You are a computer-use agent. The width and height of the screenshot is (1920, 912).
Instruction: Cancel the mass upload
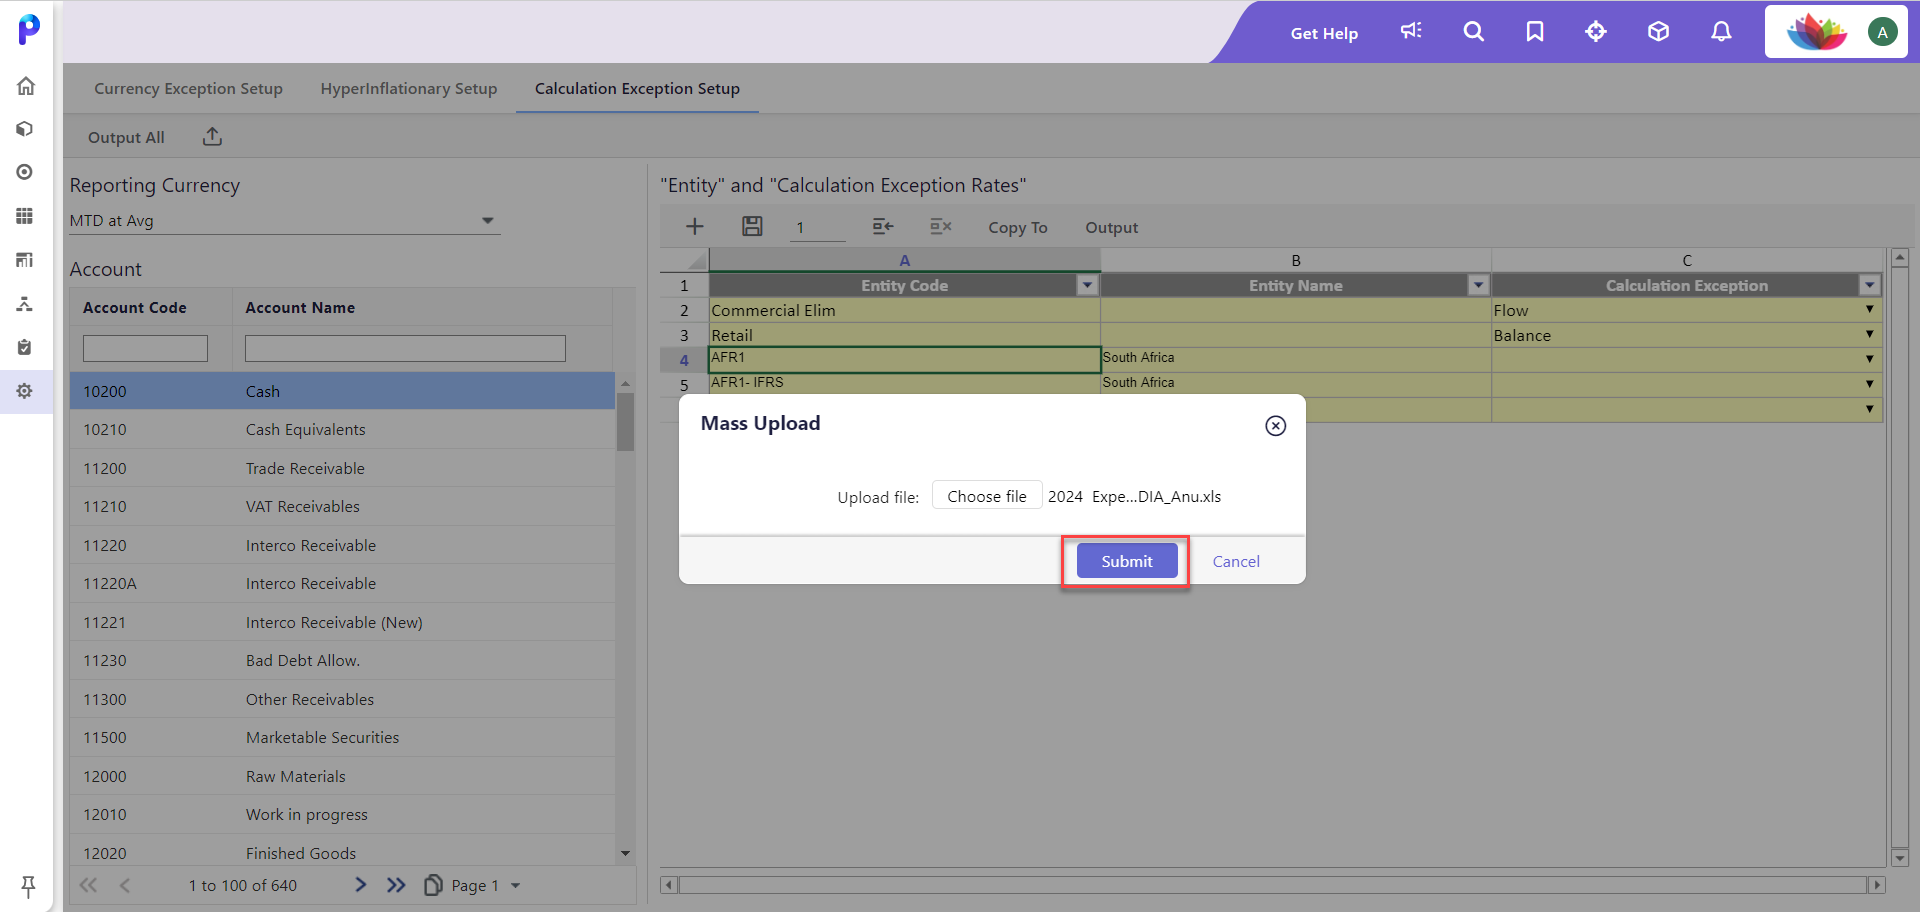[x=1236, y=561]
